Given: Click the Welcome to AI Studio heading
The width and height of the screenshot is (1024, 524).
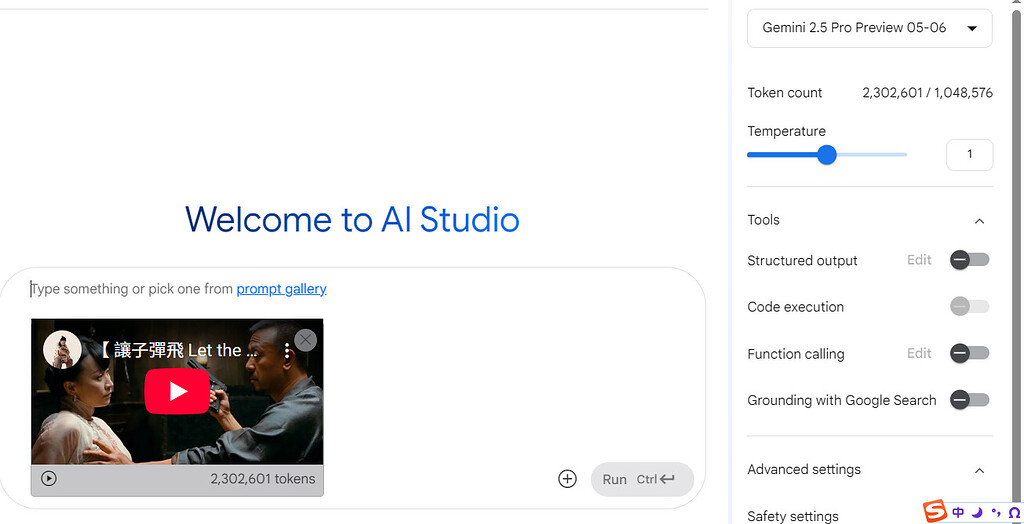Looking at the screenshot, I should click(x=353, y=220).
